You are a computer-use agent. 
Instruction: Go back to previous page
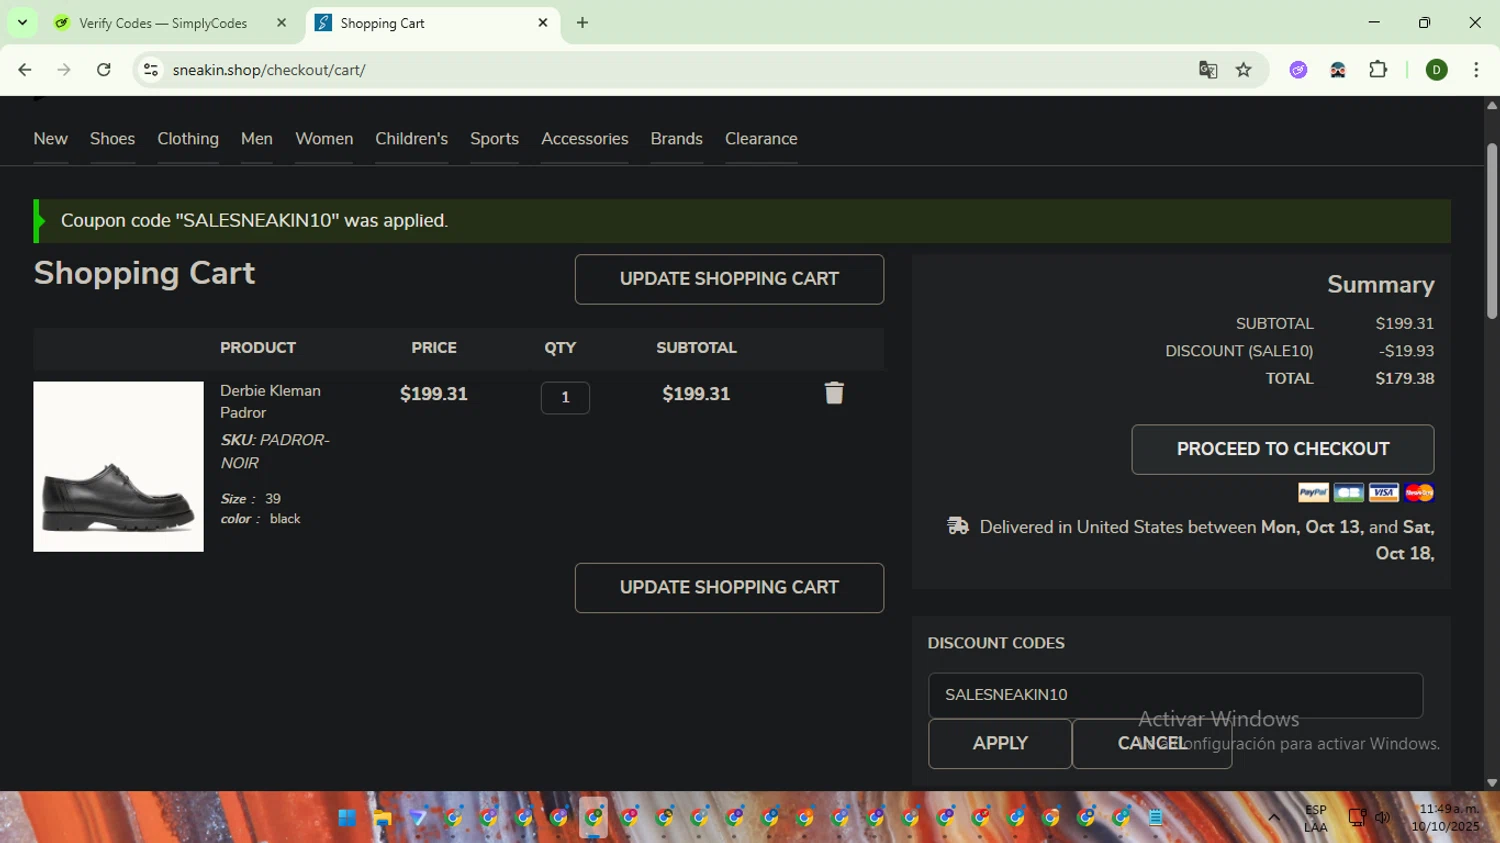25,70
